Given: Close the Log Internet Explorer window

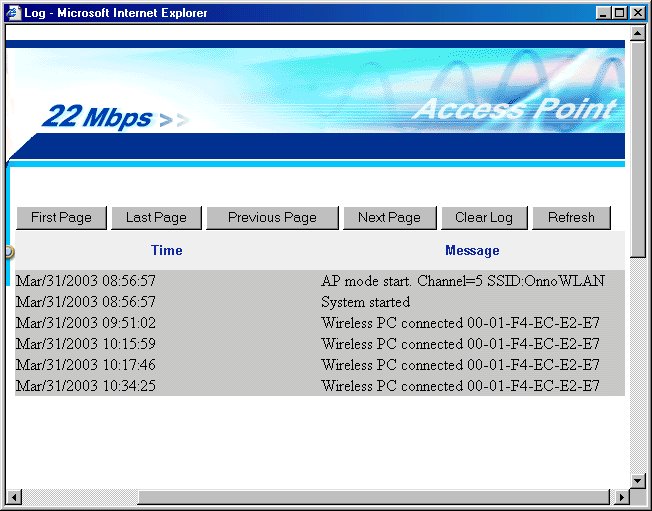Looking at the screenshot, I should coord(637,13).
